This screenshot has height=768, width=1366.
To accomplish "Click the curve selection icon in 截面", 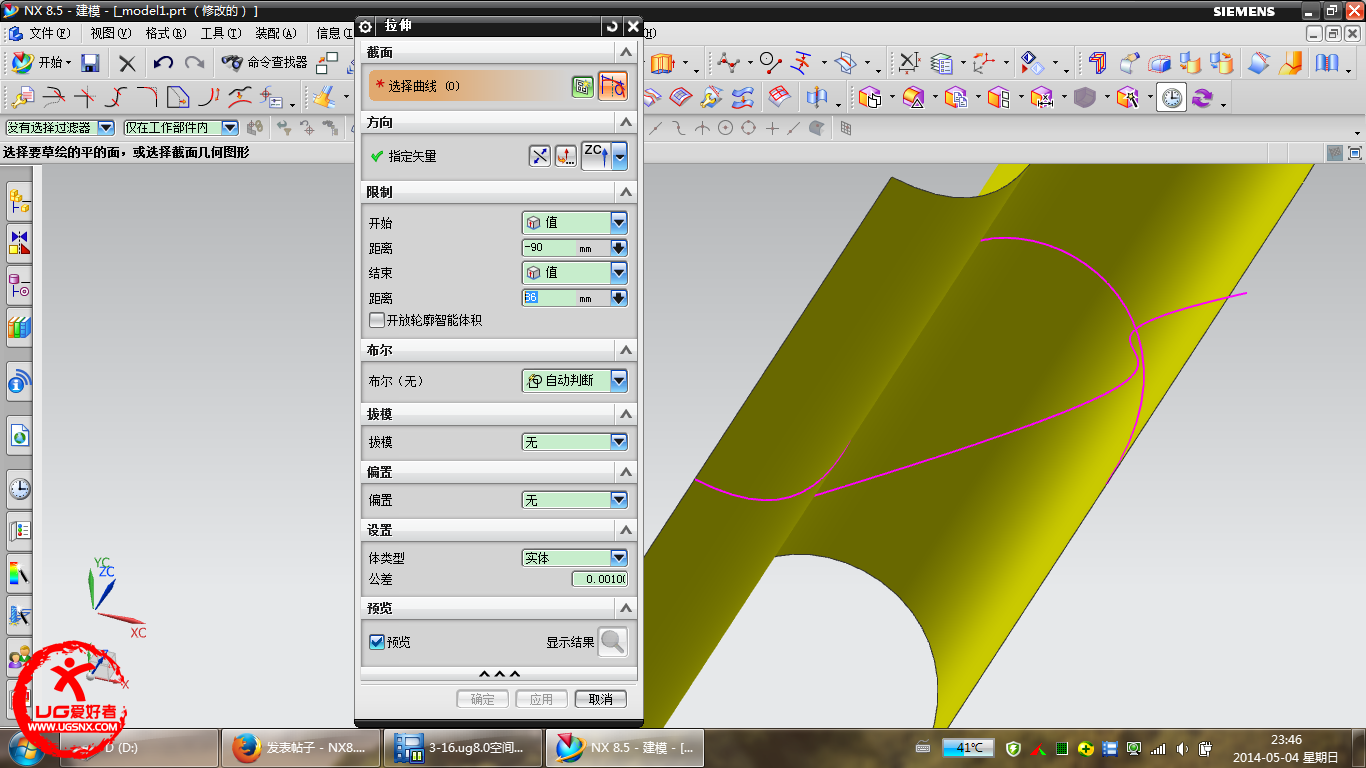I will coord(613,86).
